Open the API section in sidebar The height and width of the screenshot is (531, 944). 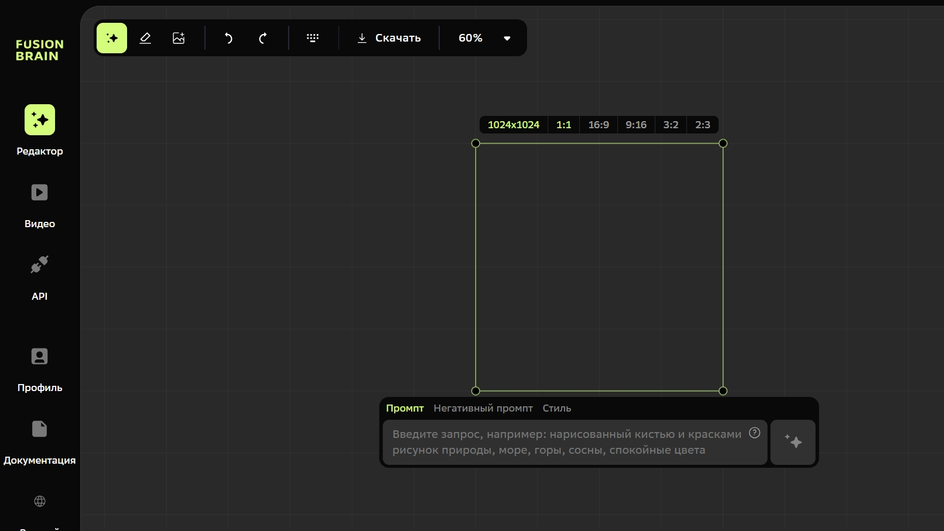[x=40, y=278]
